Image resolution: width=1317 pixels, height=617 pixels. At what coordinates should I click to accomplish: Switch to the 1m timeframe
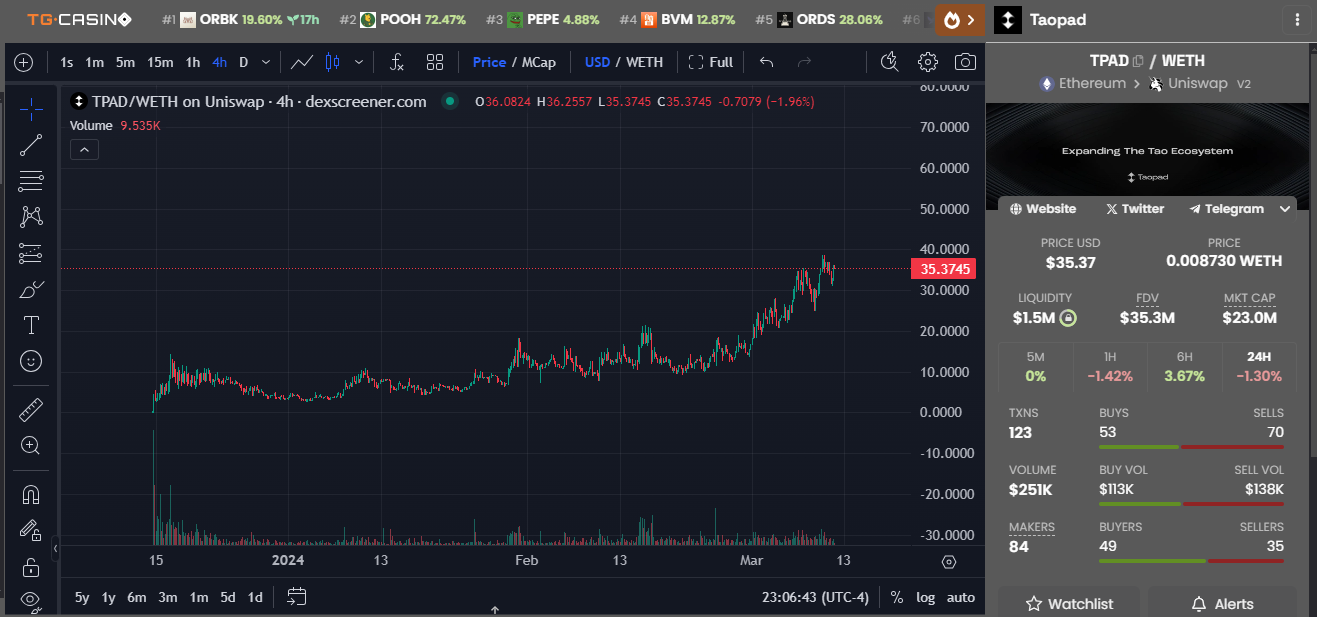(x=94, y=62)
